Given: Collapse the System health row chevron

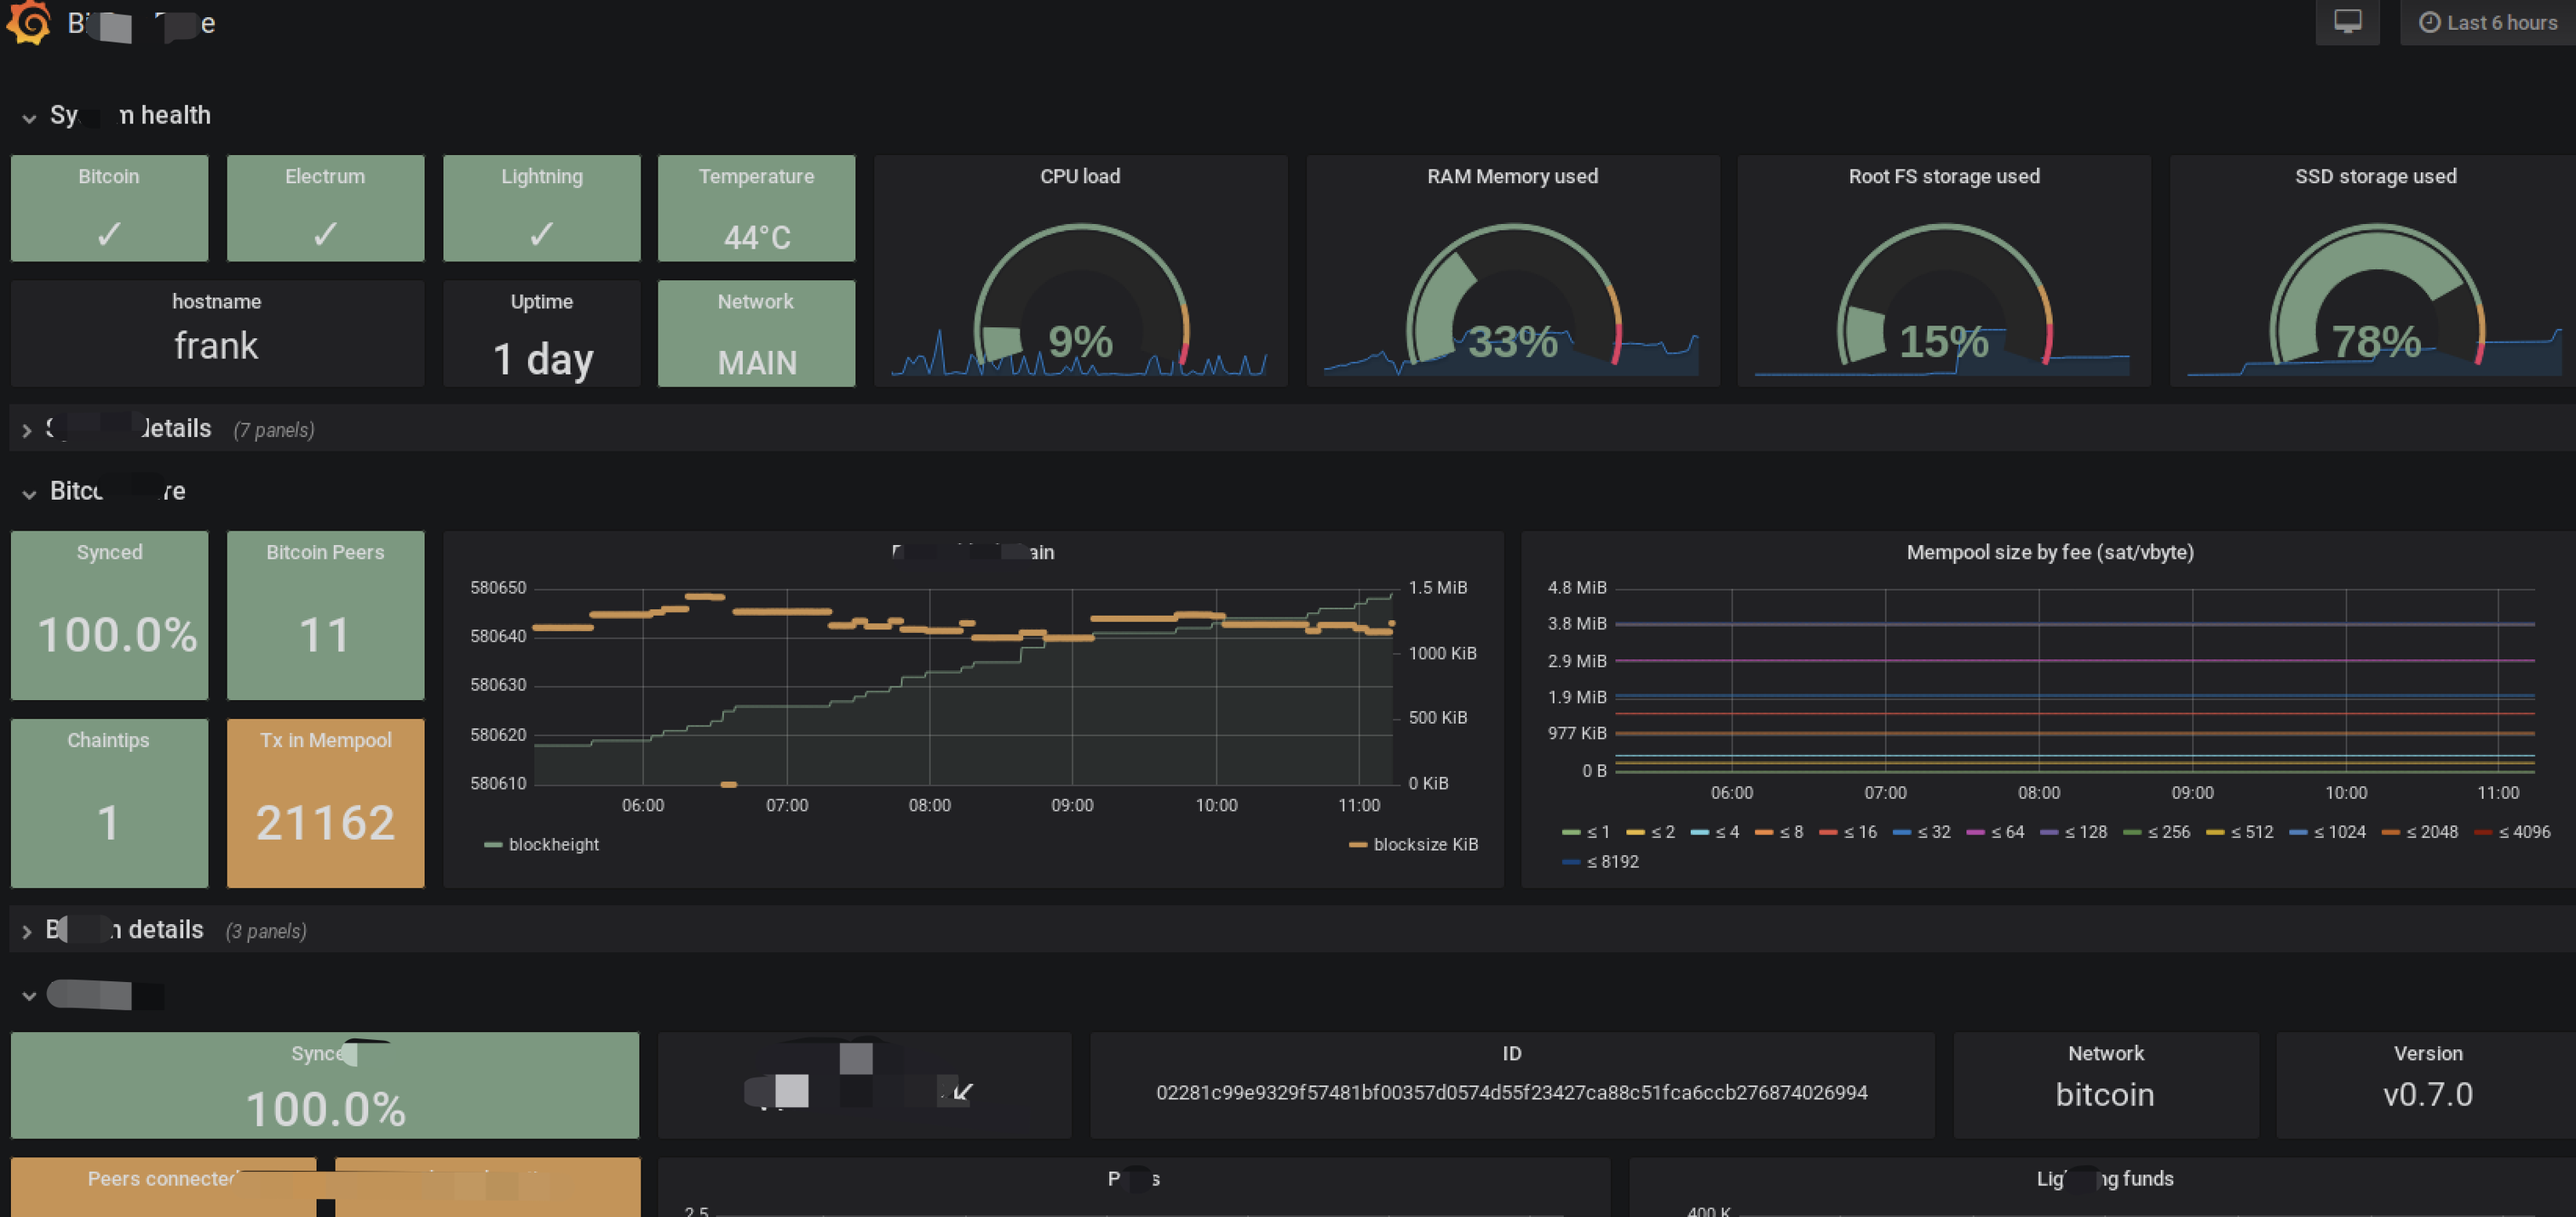Looking at the screenshot, I should click(29, 118).
